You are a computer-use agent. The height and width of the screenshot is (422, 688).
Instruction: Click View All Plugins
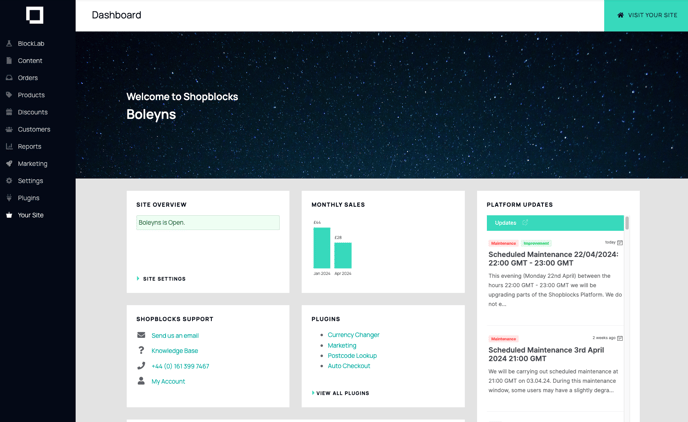pyautogui.click(x=343, y=393)
